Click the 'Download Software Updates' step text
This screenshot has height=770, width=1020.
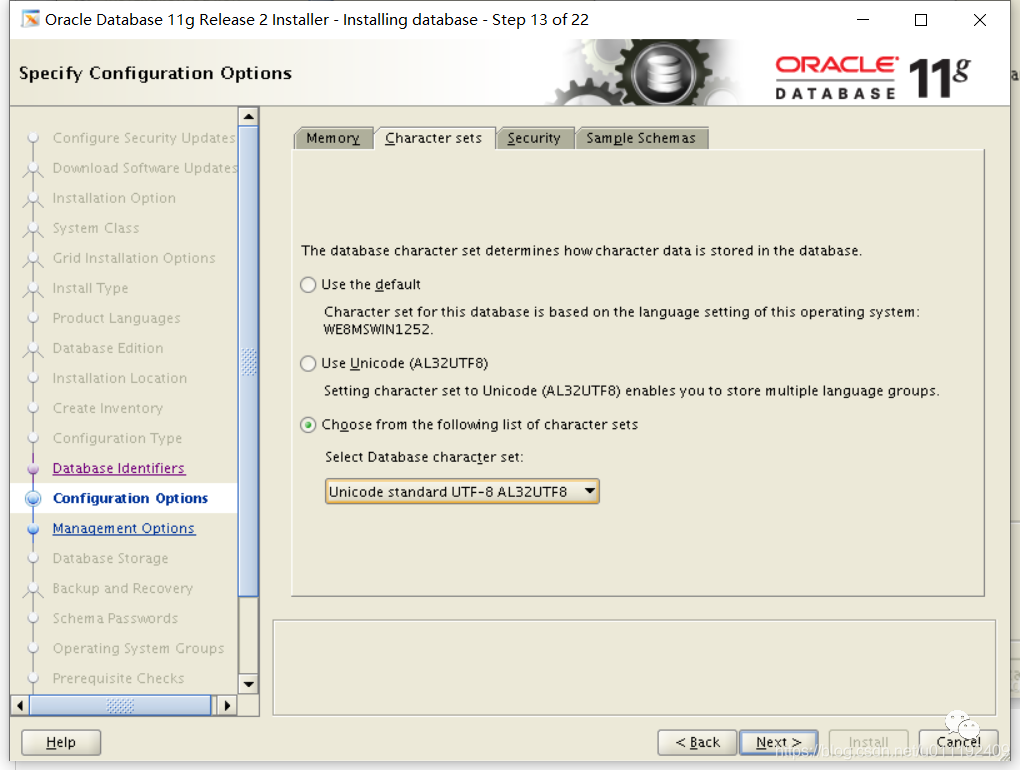145,168
